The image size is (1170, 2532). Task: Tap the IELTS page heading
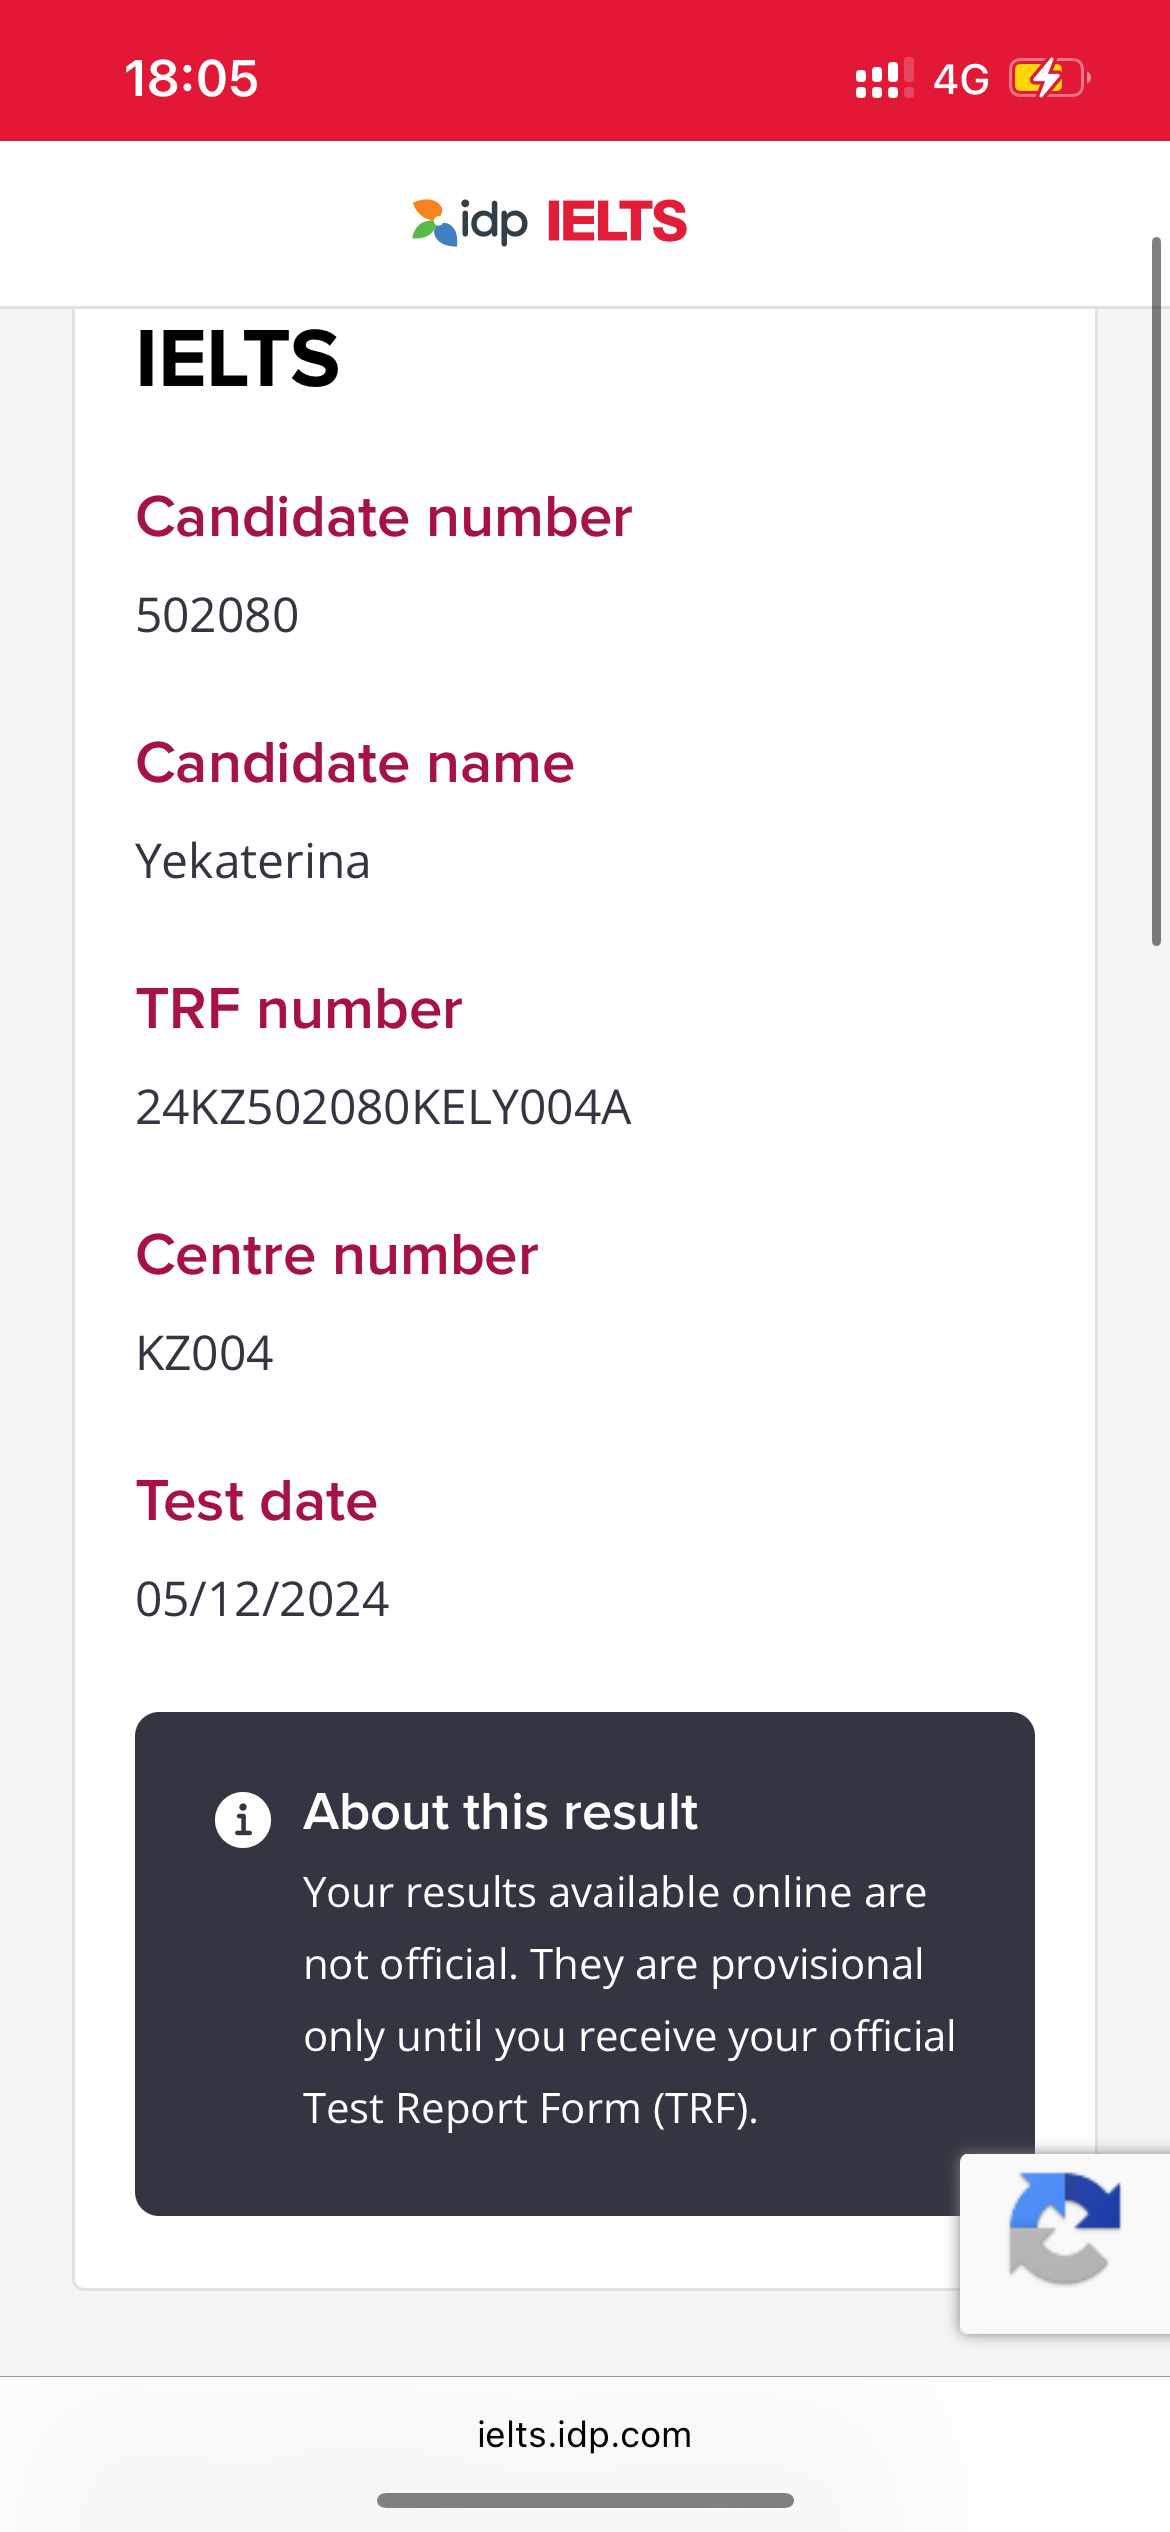coord(238,359)
